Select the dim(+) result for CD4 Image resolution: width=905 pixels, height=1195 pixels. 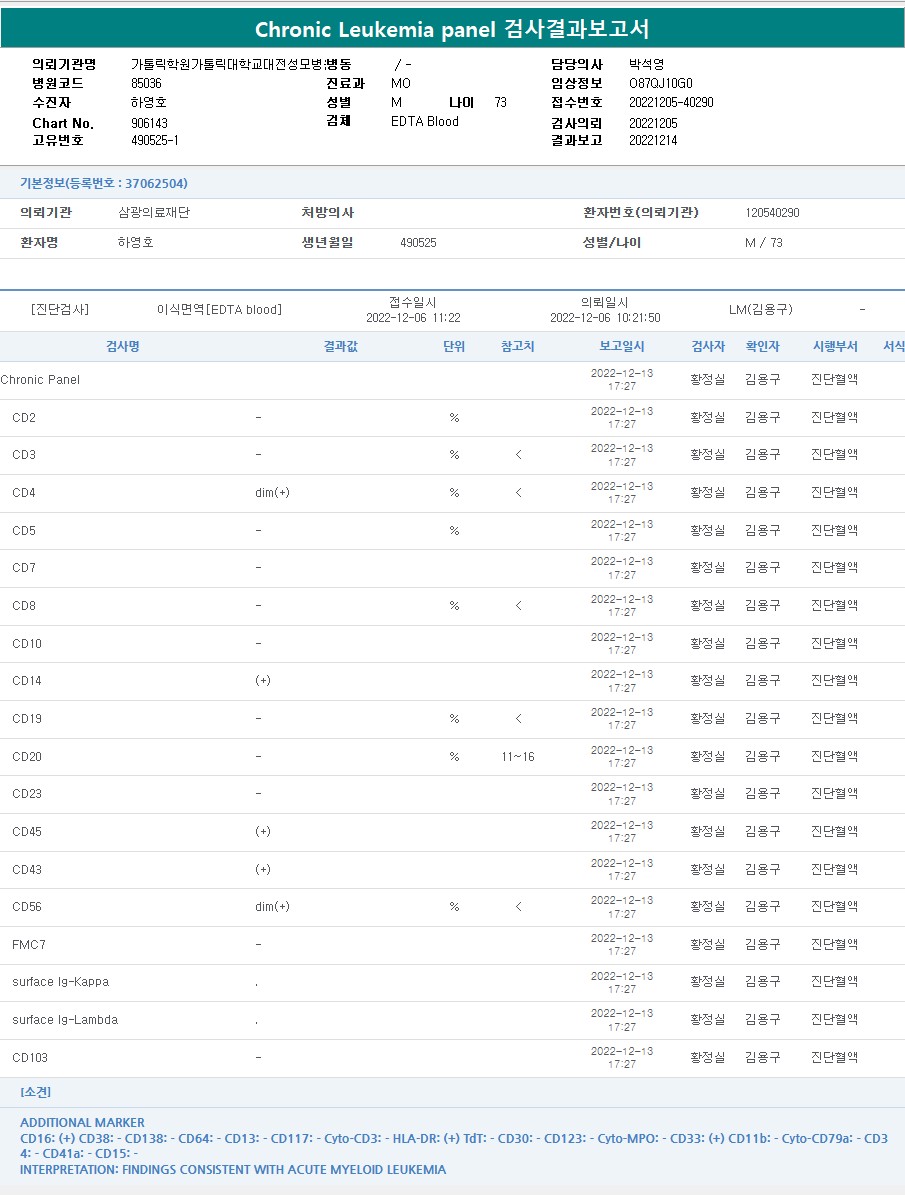[272, 493]
